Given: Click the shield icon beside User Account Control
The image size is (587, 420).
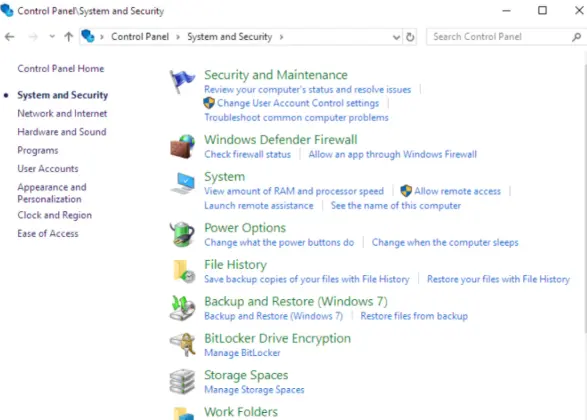Looking at the screenshot, I should [209, 103].
